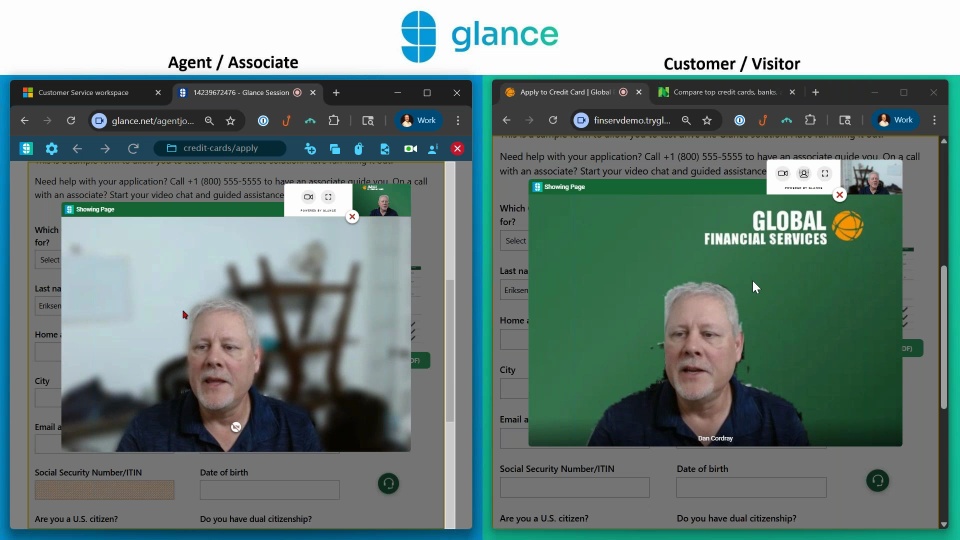Click the Glance logo icon in agent toolbar
Viewport: 960px width, 540px height.
(x=26, y=148)
